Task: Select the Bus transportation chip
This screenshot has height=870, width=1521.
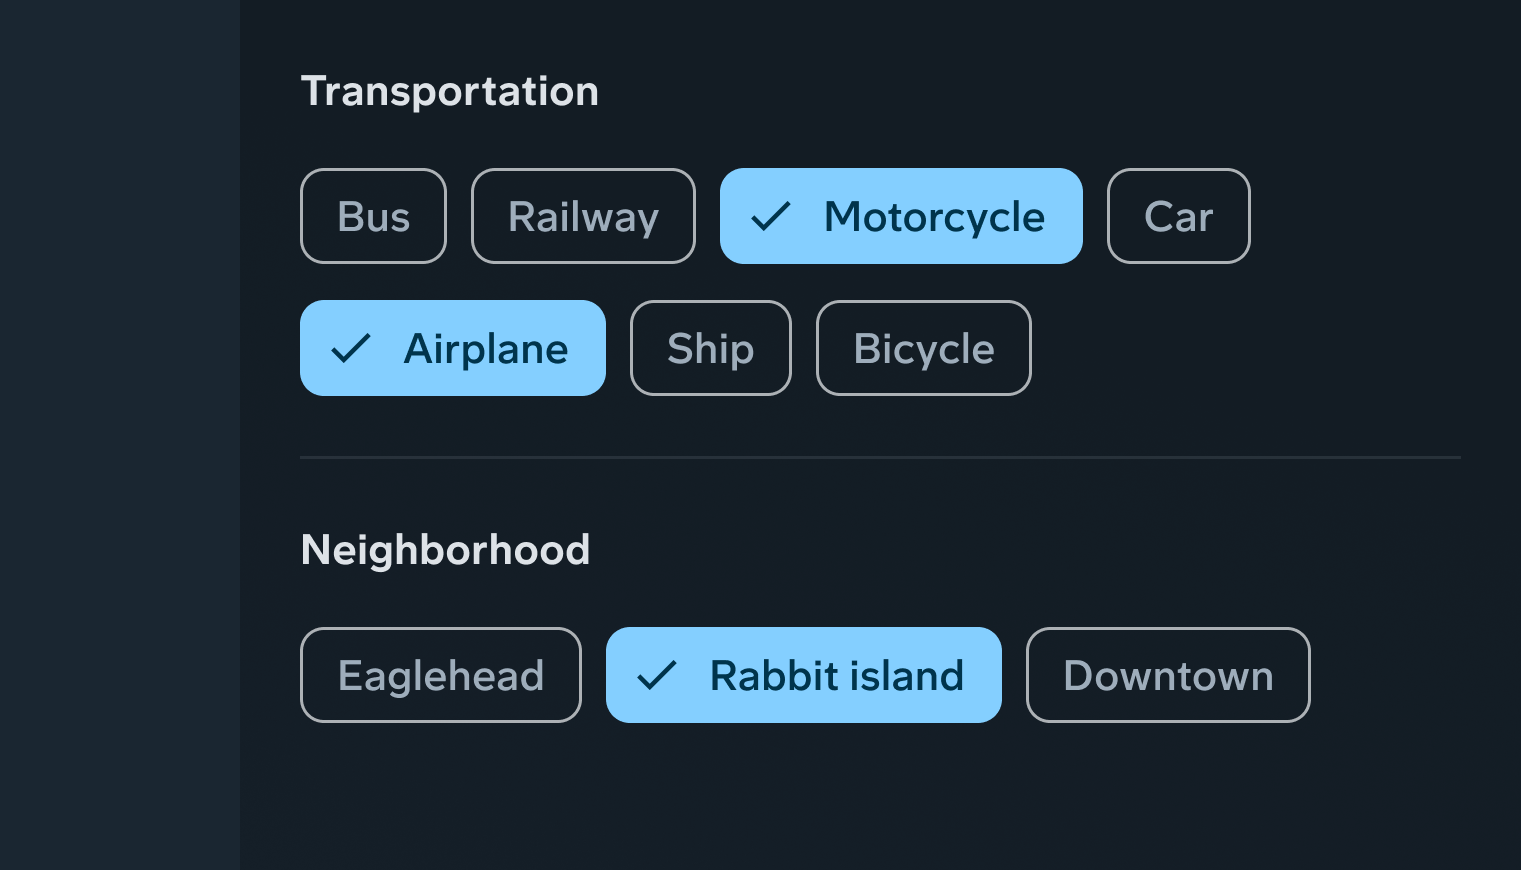Action: tap(373, 217)
